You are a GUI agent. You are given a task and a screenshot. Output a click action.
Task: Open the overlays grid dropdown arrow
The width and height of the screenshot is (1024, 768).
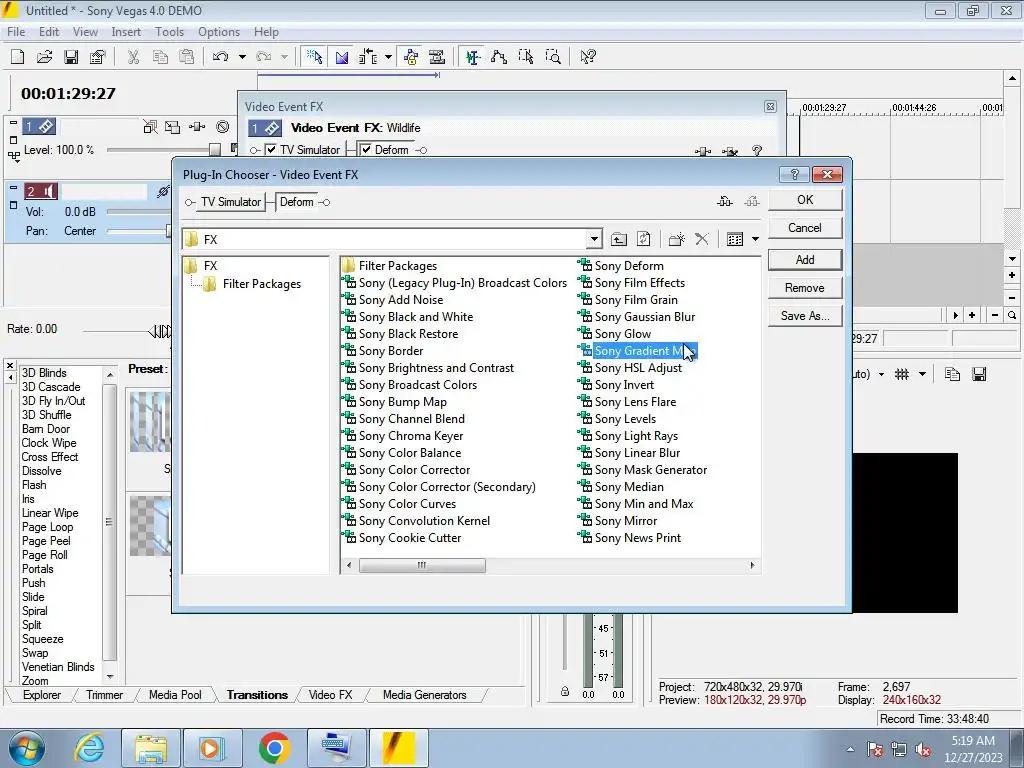coord(922,374)
